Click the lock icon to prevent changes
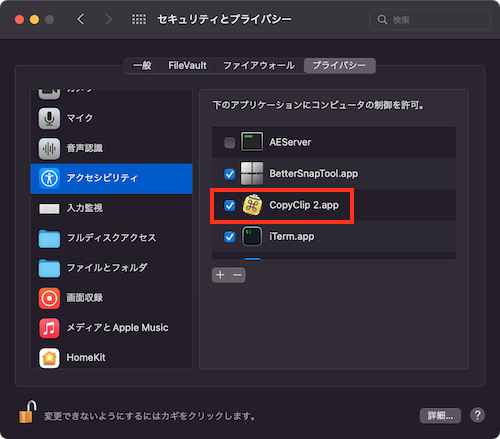The height and width of the screenshot is (439, 500). point(27,412)
